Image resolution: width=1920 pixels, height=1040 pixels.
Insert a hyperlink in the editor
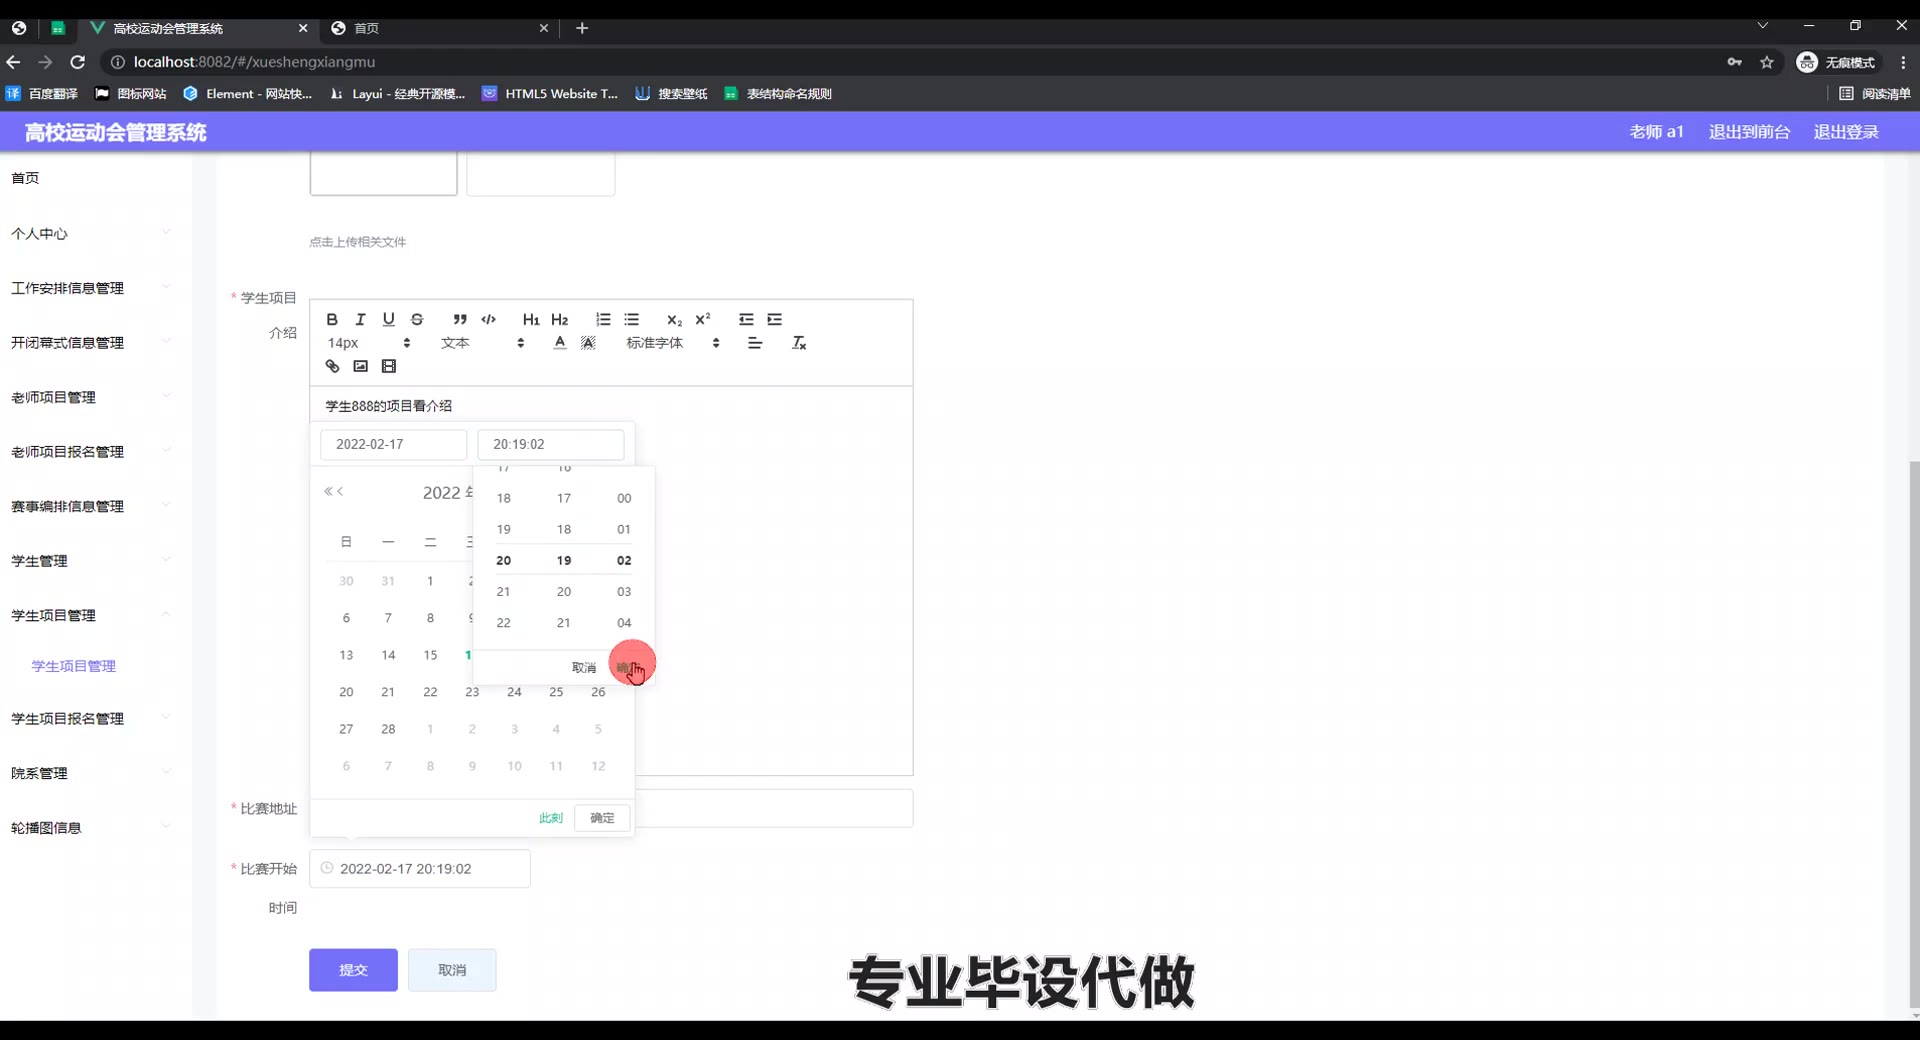pyautogui.click(x=332, y=366)
